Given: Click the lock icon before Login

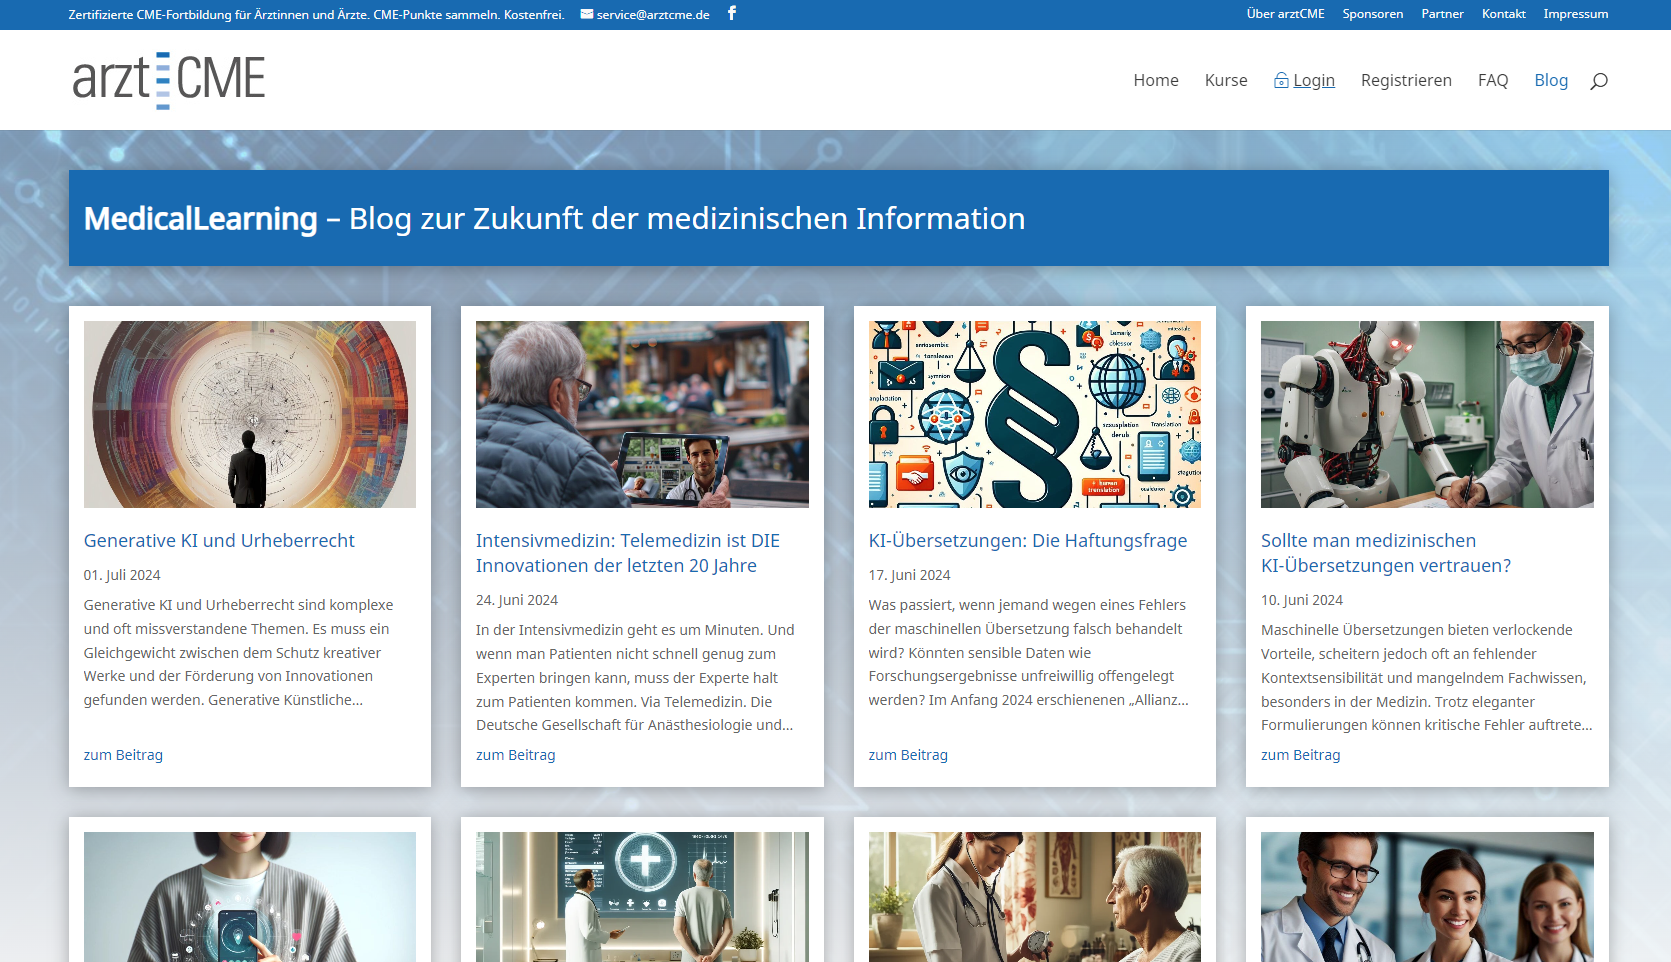Looking at the screenshot, I should tap(1281, 80).
